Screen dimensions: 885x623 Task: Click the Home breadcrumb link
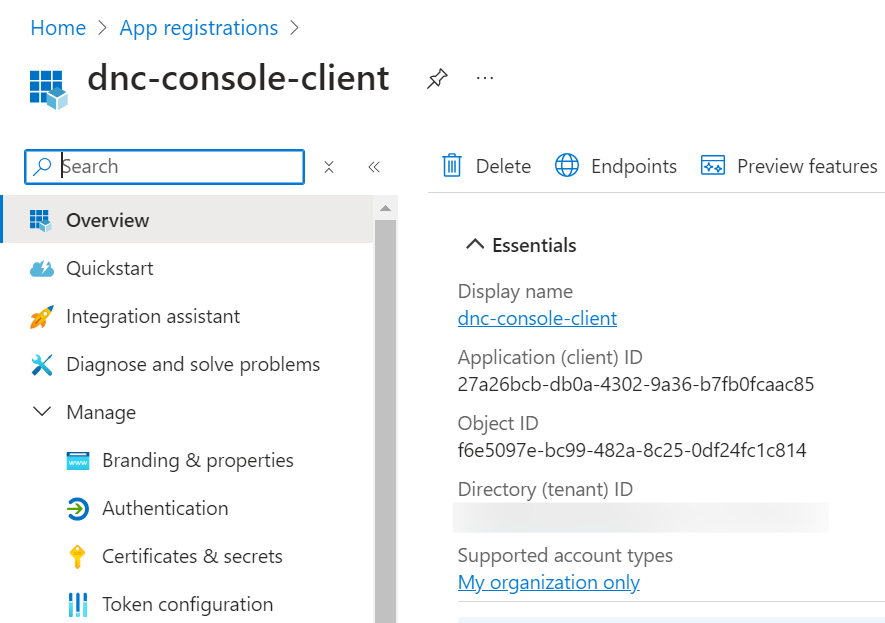click(58, 28)
